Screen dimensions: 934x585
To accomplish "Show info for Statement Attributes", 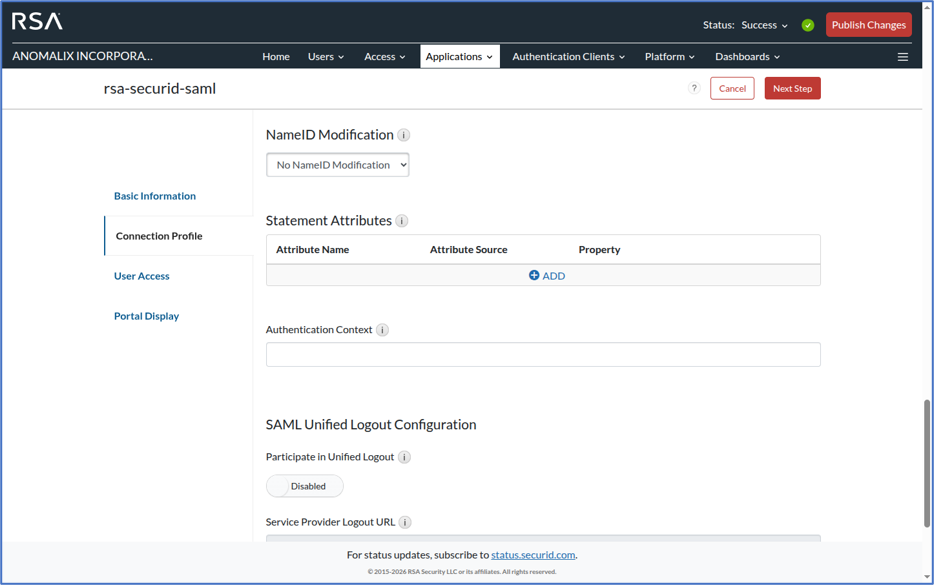I will pyautogui.click(x=402, y=221).
